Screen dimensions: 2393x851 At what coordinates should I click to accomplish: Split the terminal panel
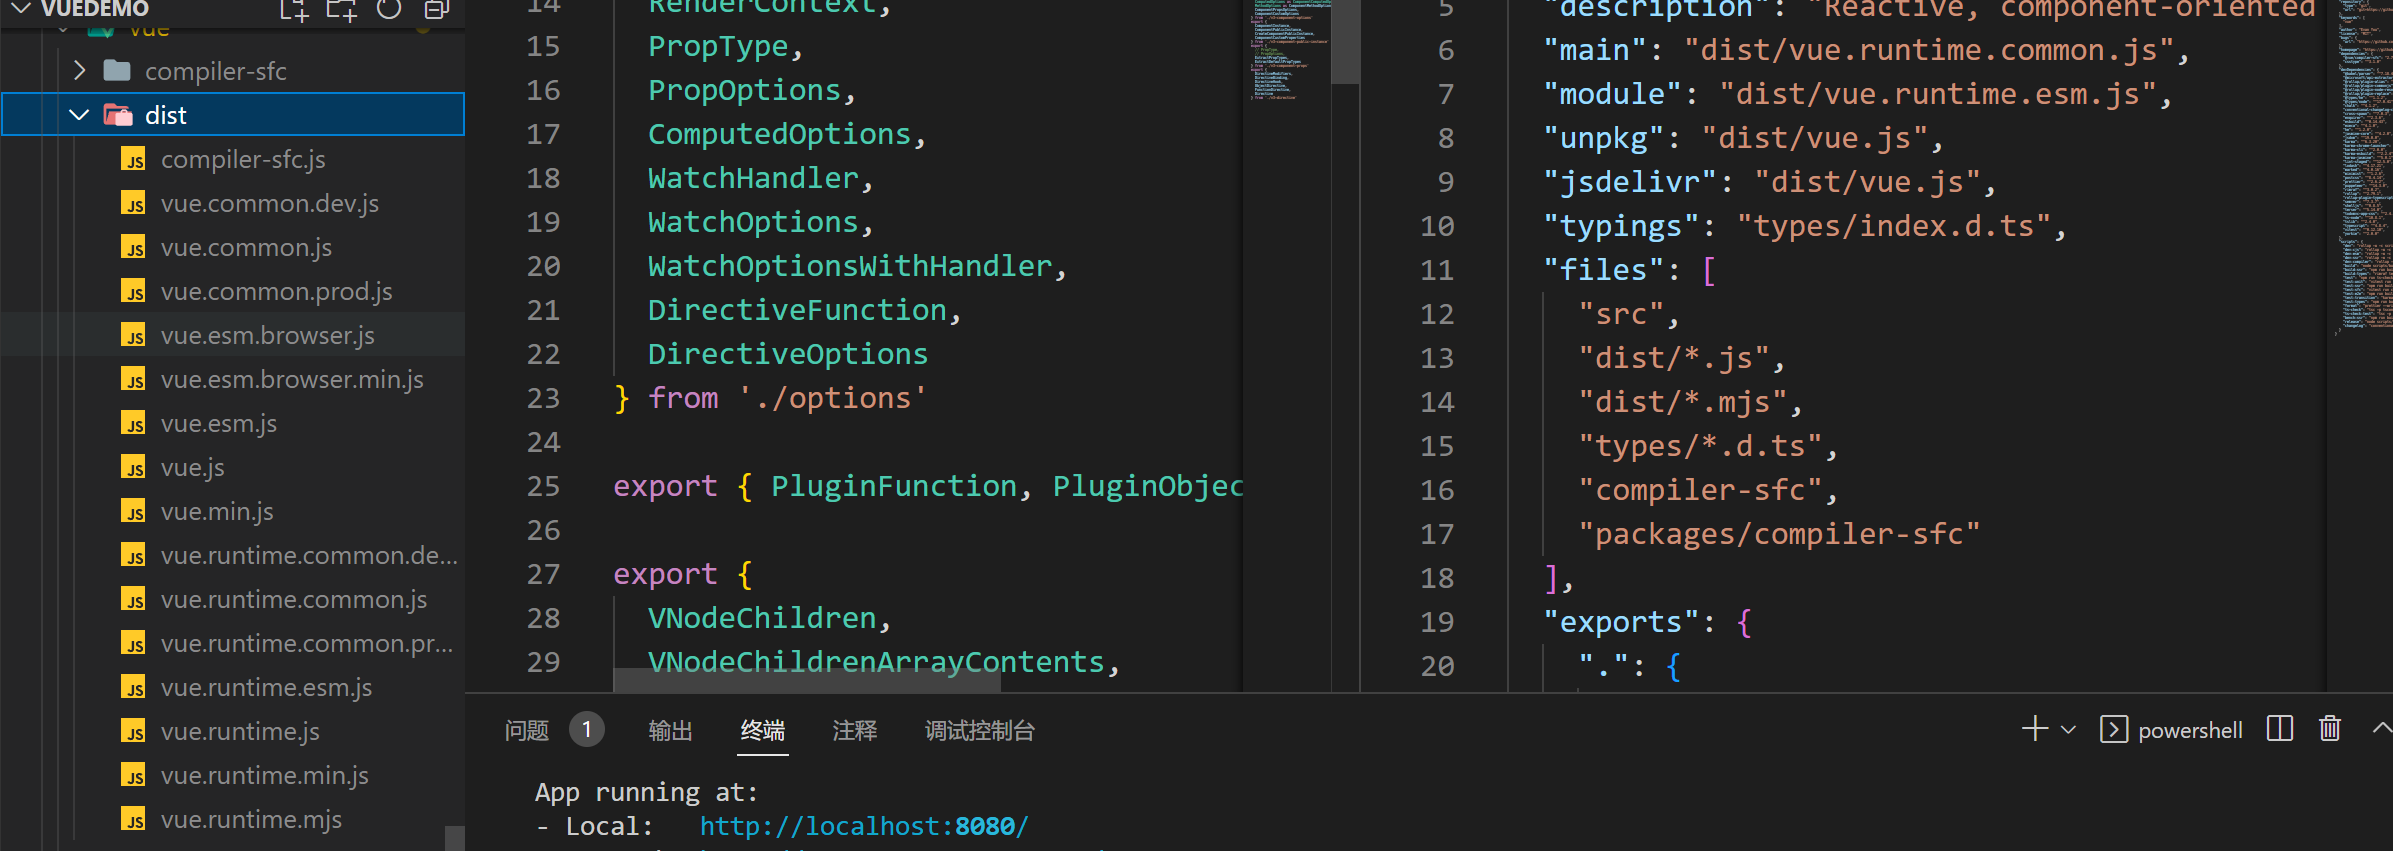coord(2279,729)
